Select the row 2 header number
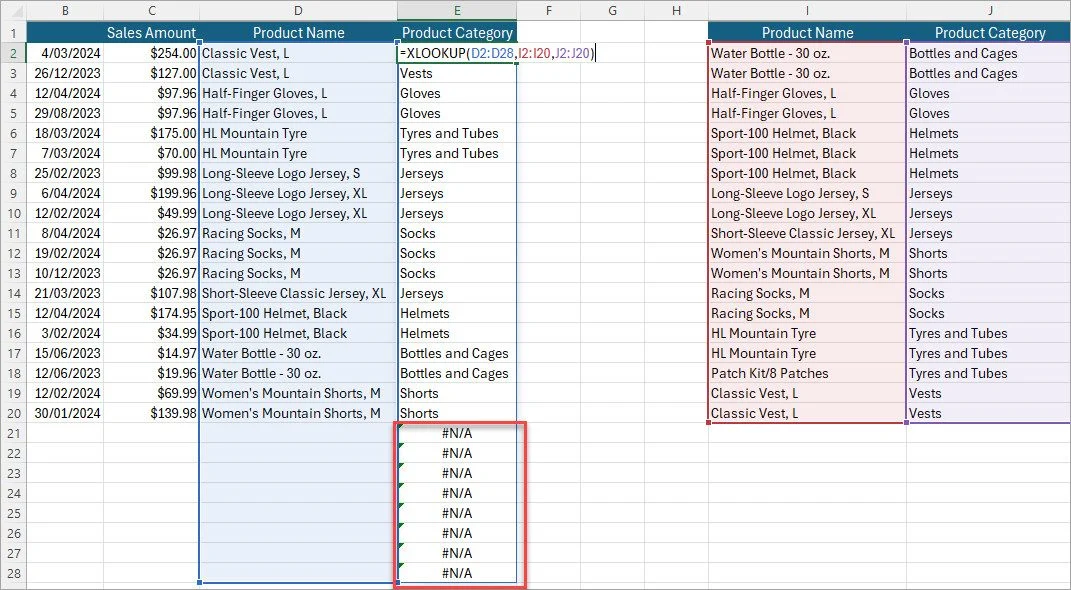 point(13,53)
